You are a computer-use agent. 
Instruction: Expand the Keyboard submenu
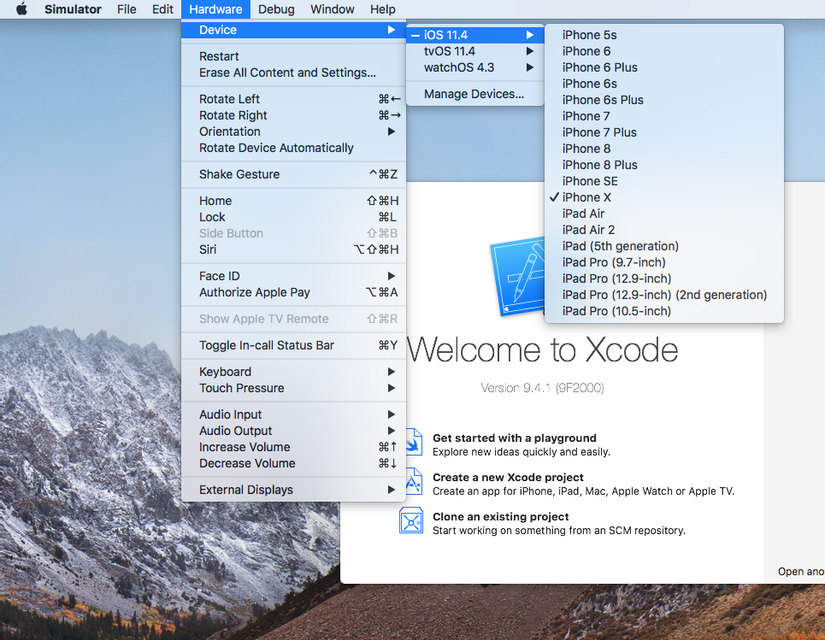(x=294, y=372)
